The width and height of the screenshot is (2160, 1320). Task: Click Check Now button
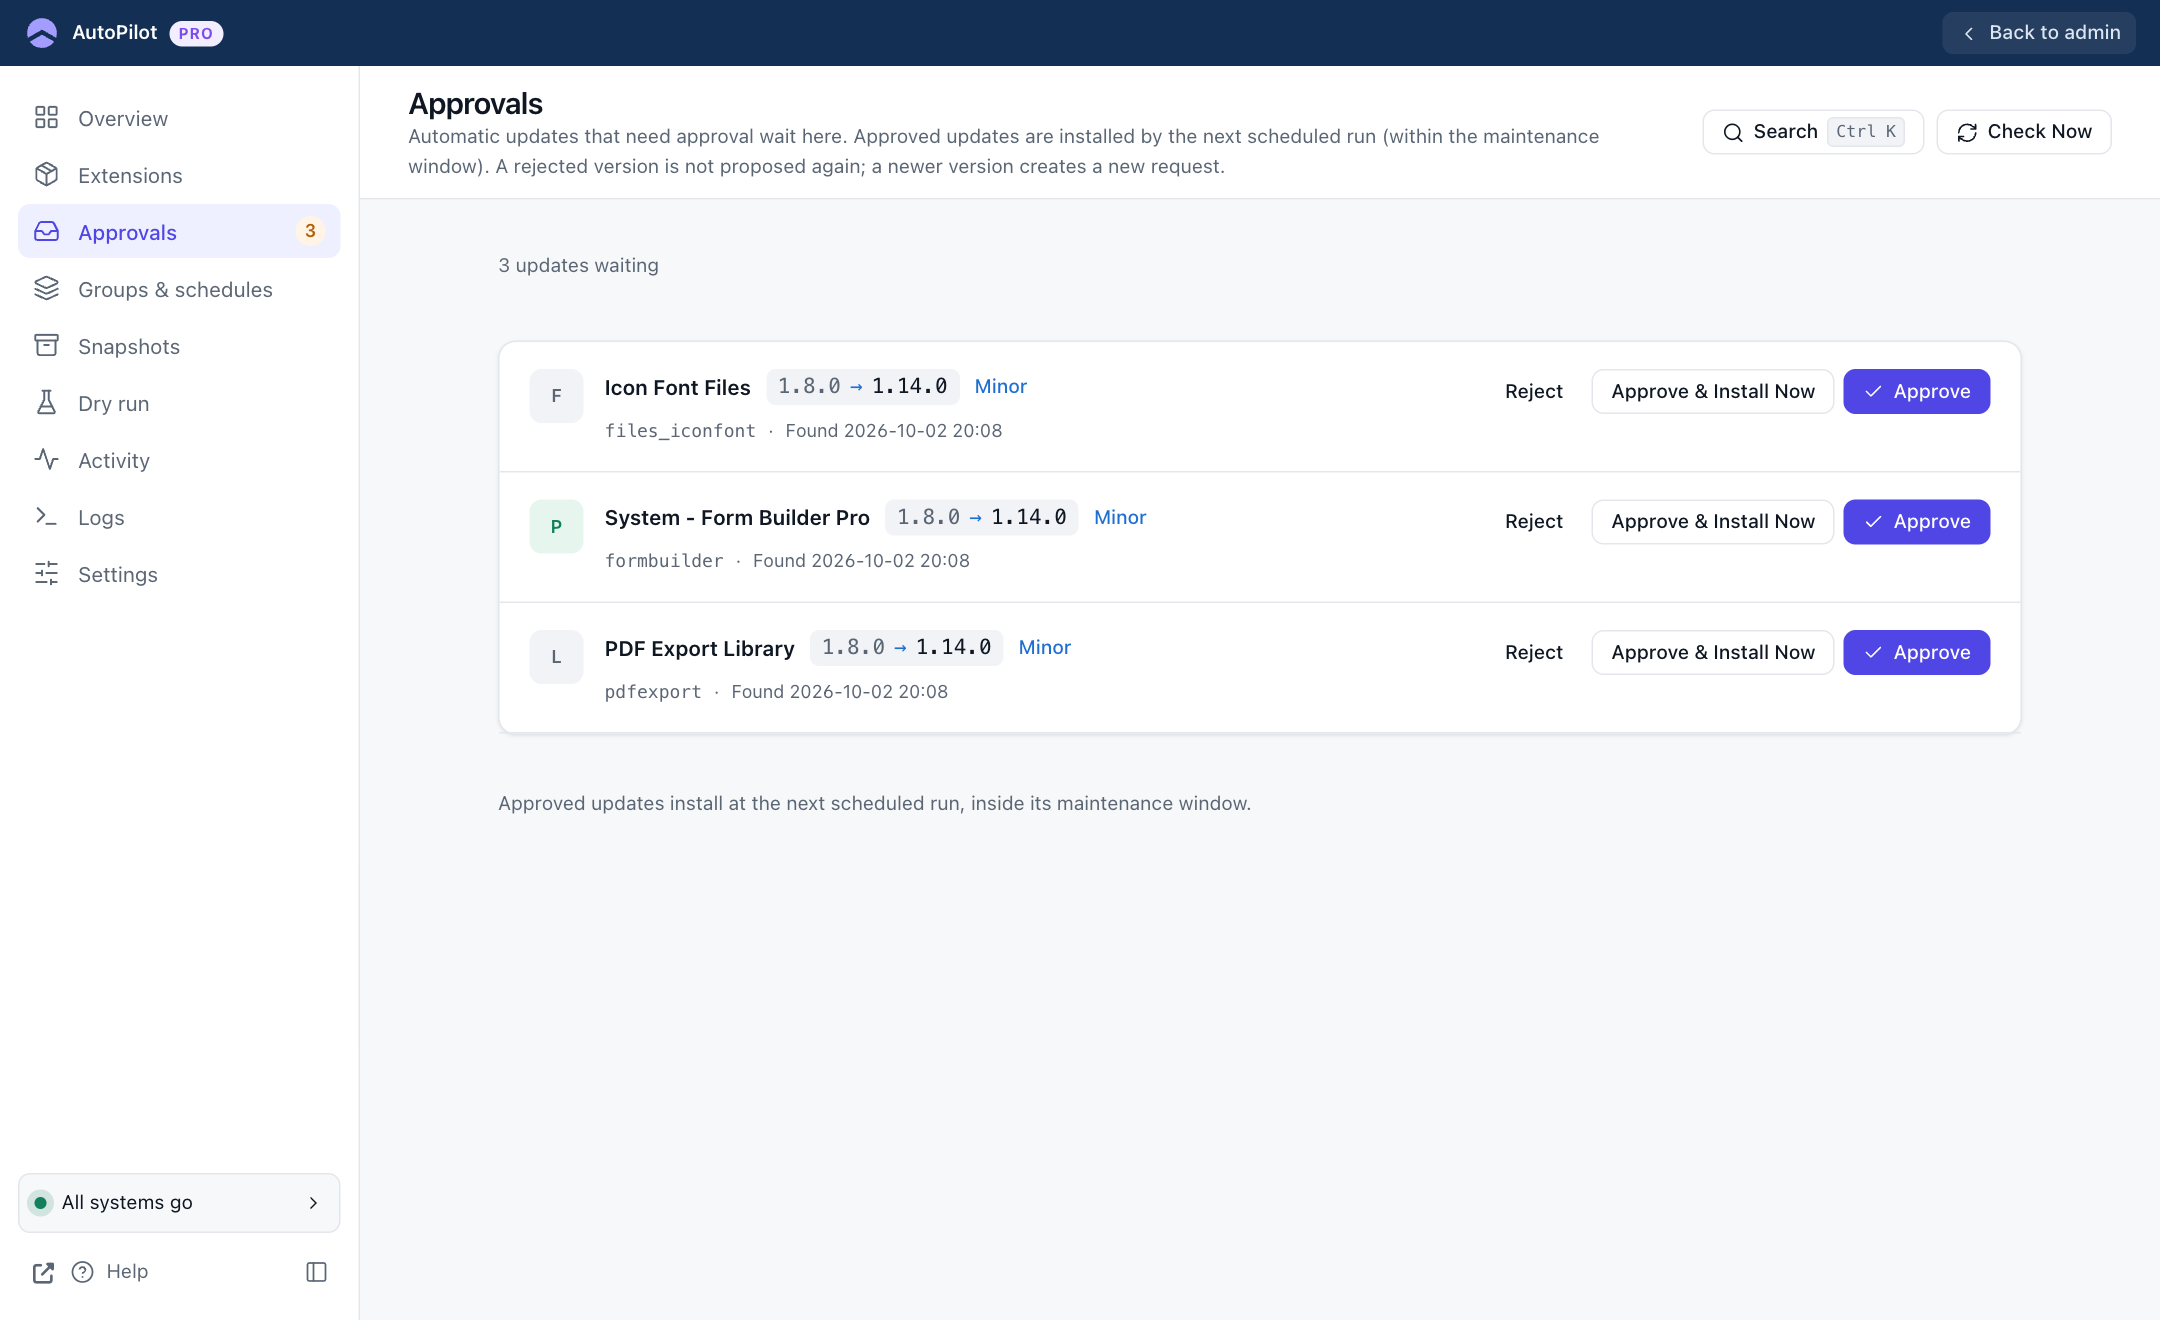click(2024, 132)
